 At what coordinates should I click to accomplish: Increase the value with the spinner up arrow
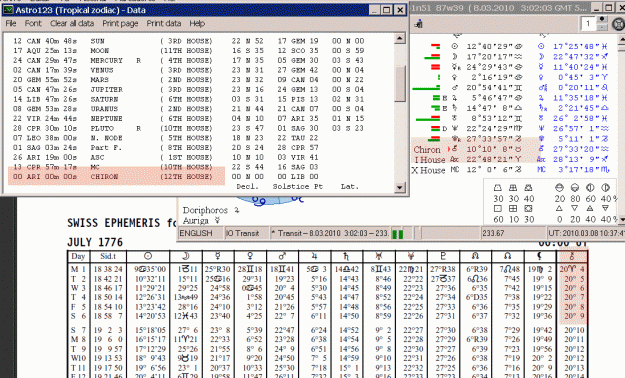602,20
